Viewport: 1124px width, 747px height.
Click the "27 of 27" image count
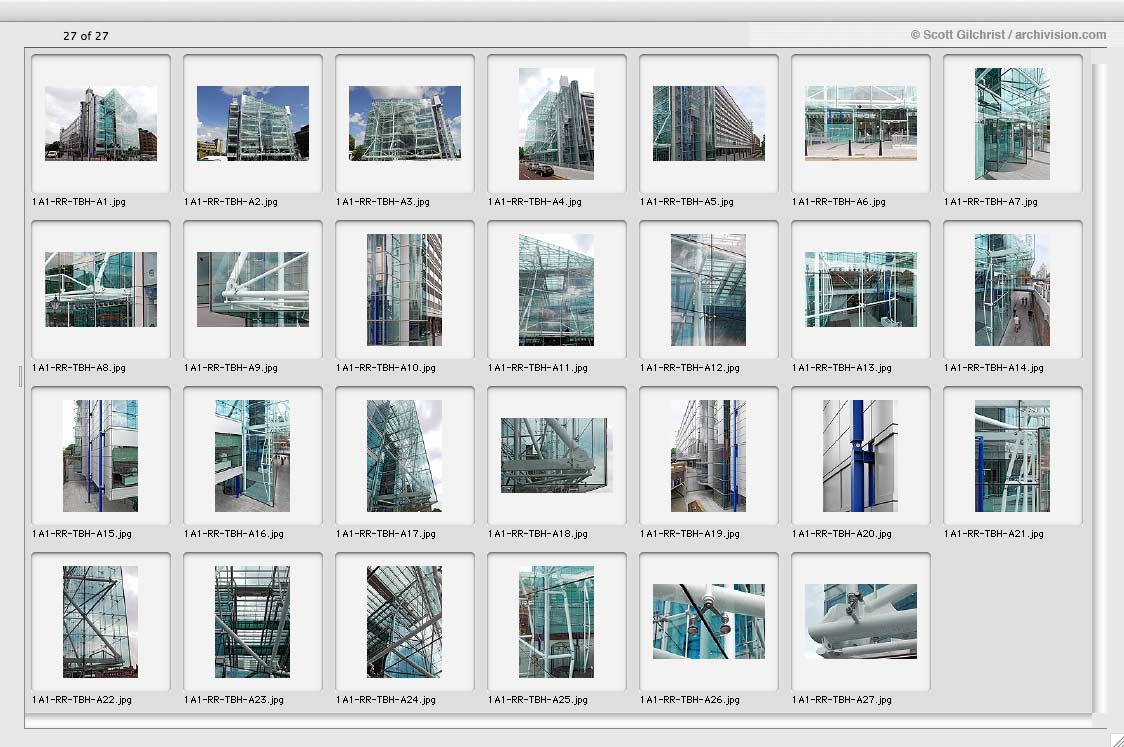click(85, 36)
